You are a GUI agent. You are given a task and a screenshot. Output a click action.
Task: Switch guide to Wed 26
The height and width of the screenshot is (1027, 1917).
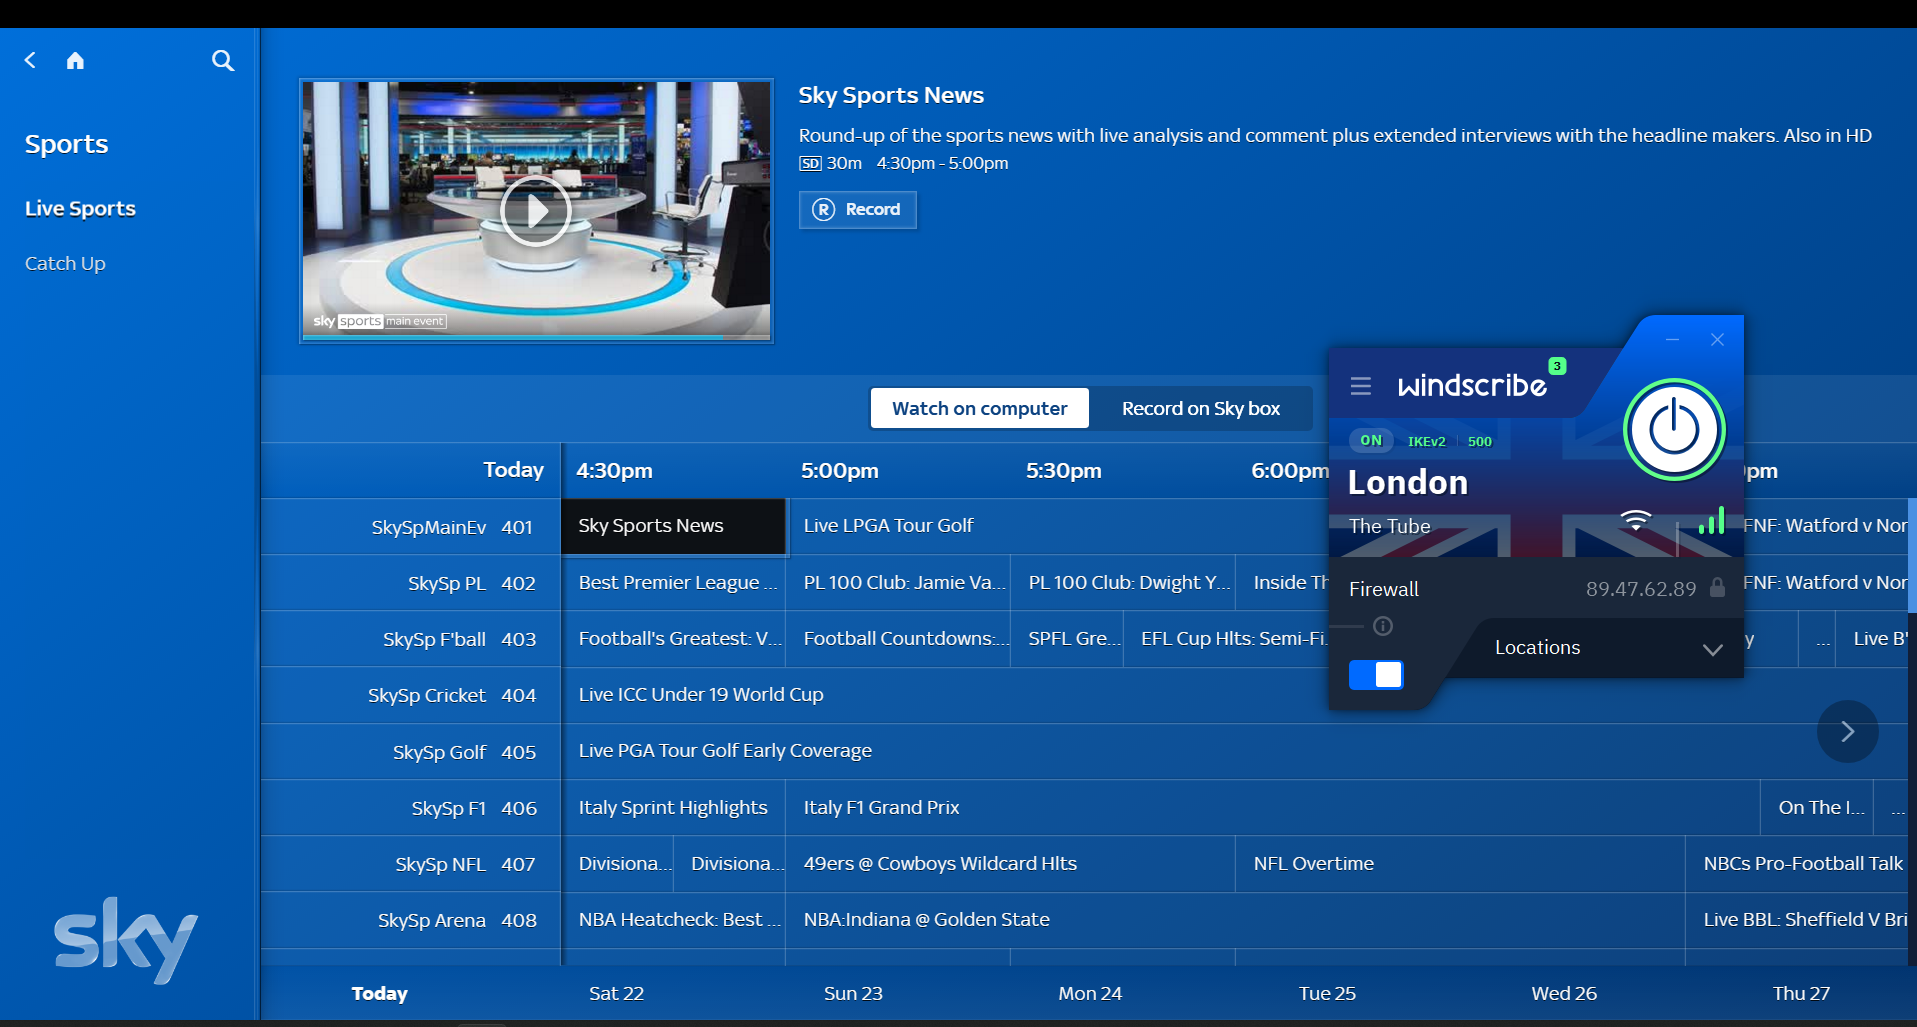[1564, 993]
